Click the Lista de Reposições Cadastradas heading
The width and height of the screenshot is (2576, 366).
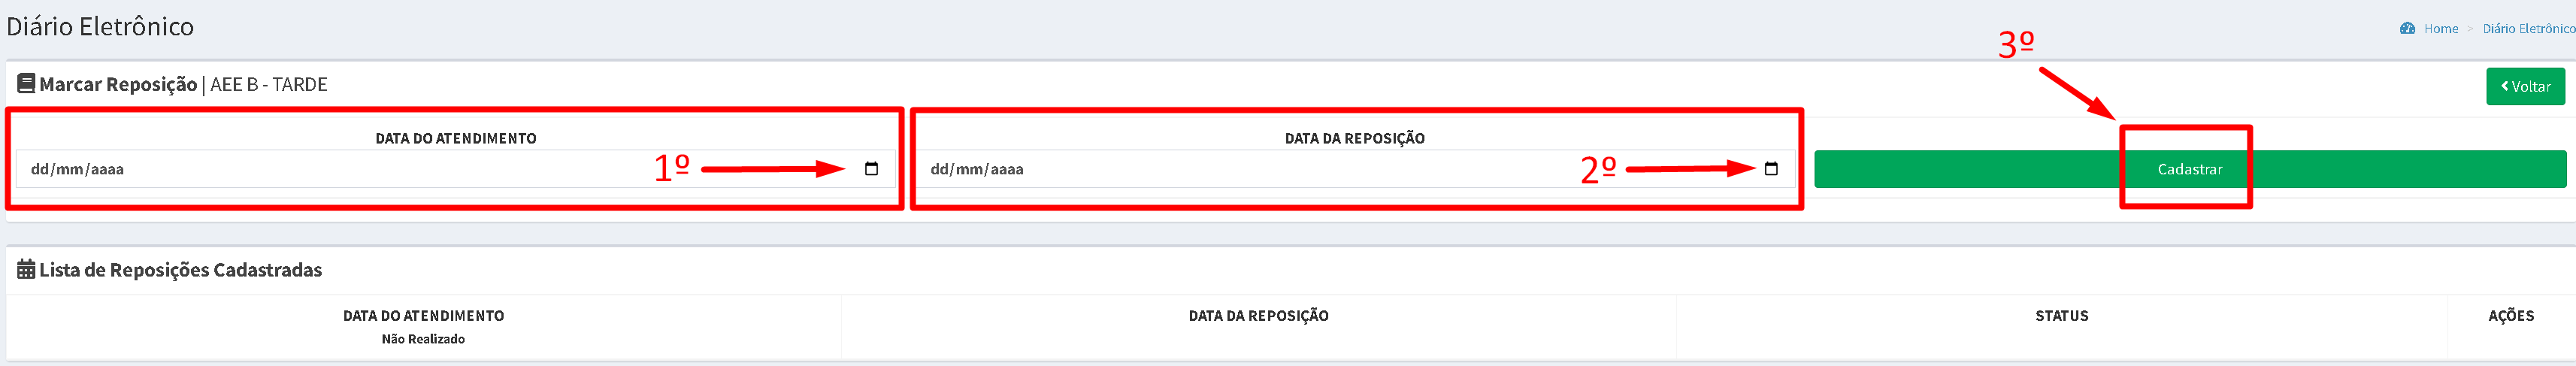(x=180, y=270)
